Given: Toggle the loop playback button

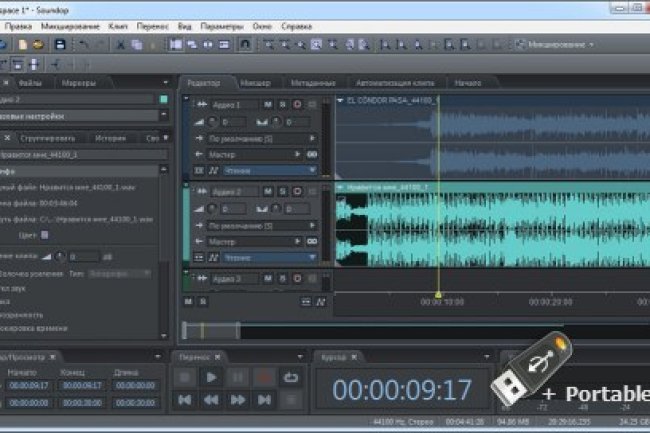Looking at the screenshot, I should (291, 377).
